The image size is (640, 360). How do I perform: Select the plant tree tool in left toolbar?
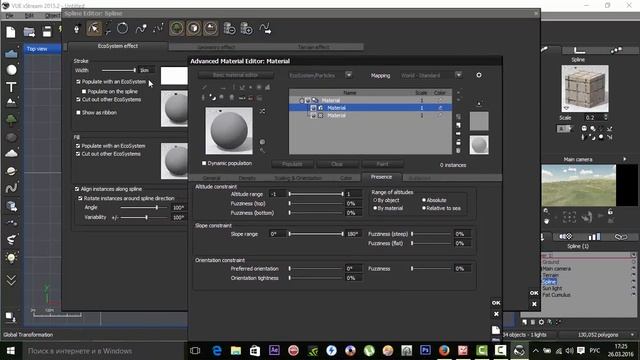point(11,120)
